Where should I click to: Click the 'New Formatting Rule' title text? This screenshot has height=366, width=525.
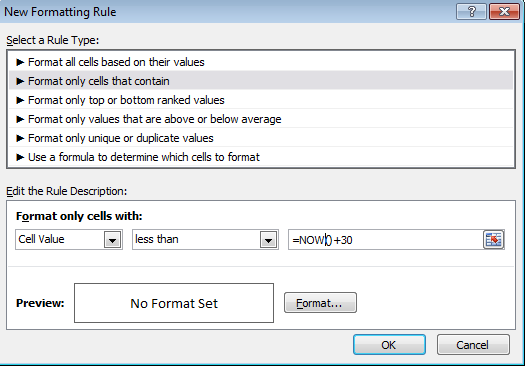tap(60, 12)
